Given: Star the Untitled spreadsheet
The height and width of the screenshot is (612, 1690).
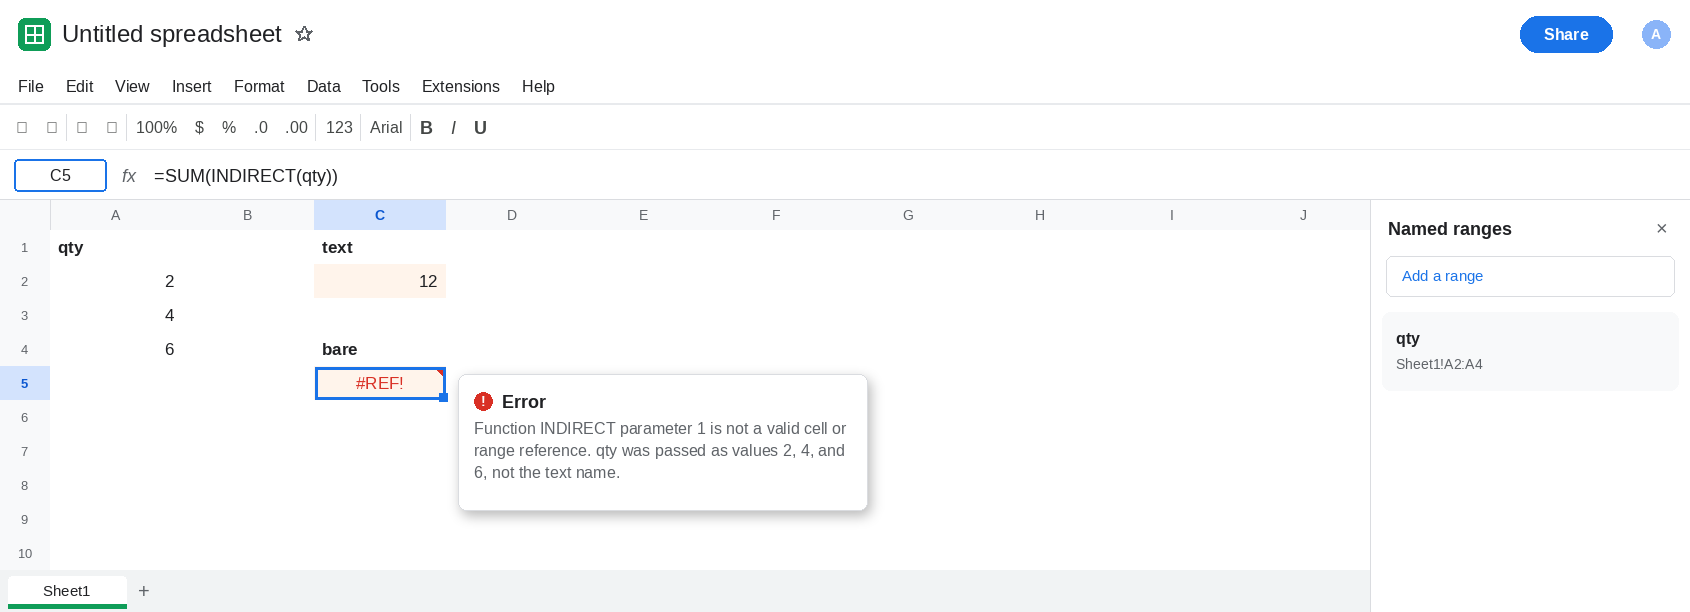Looking at the screenshot, I should tap(304, 34).
